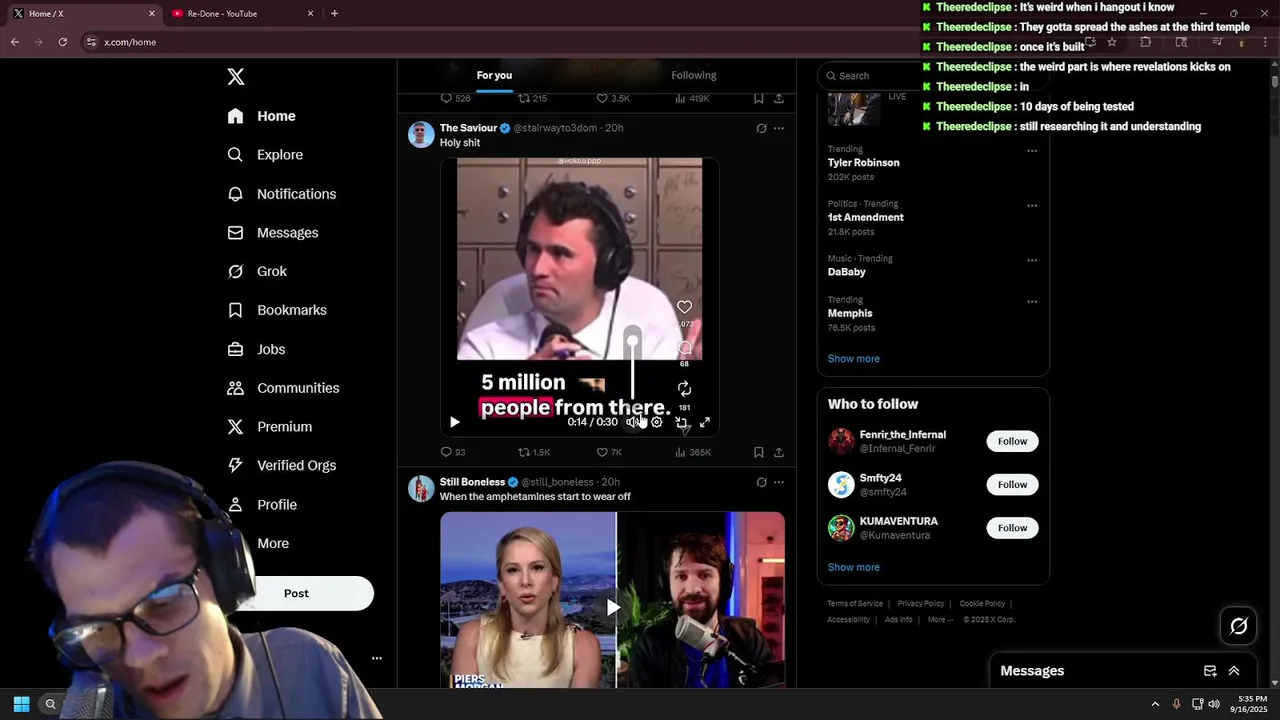Open Windows Start menu
1280x720 pixels.
[21, 704]
